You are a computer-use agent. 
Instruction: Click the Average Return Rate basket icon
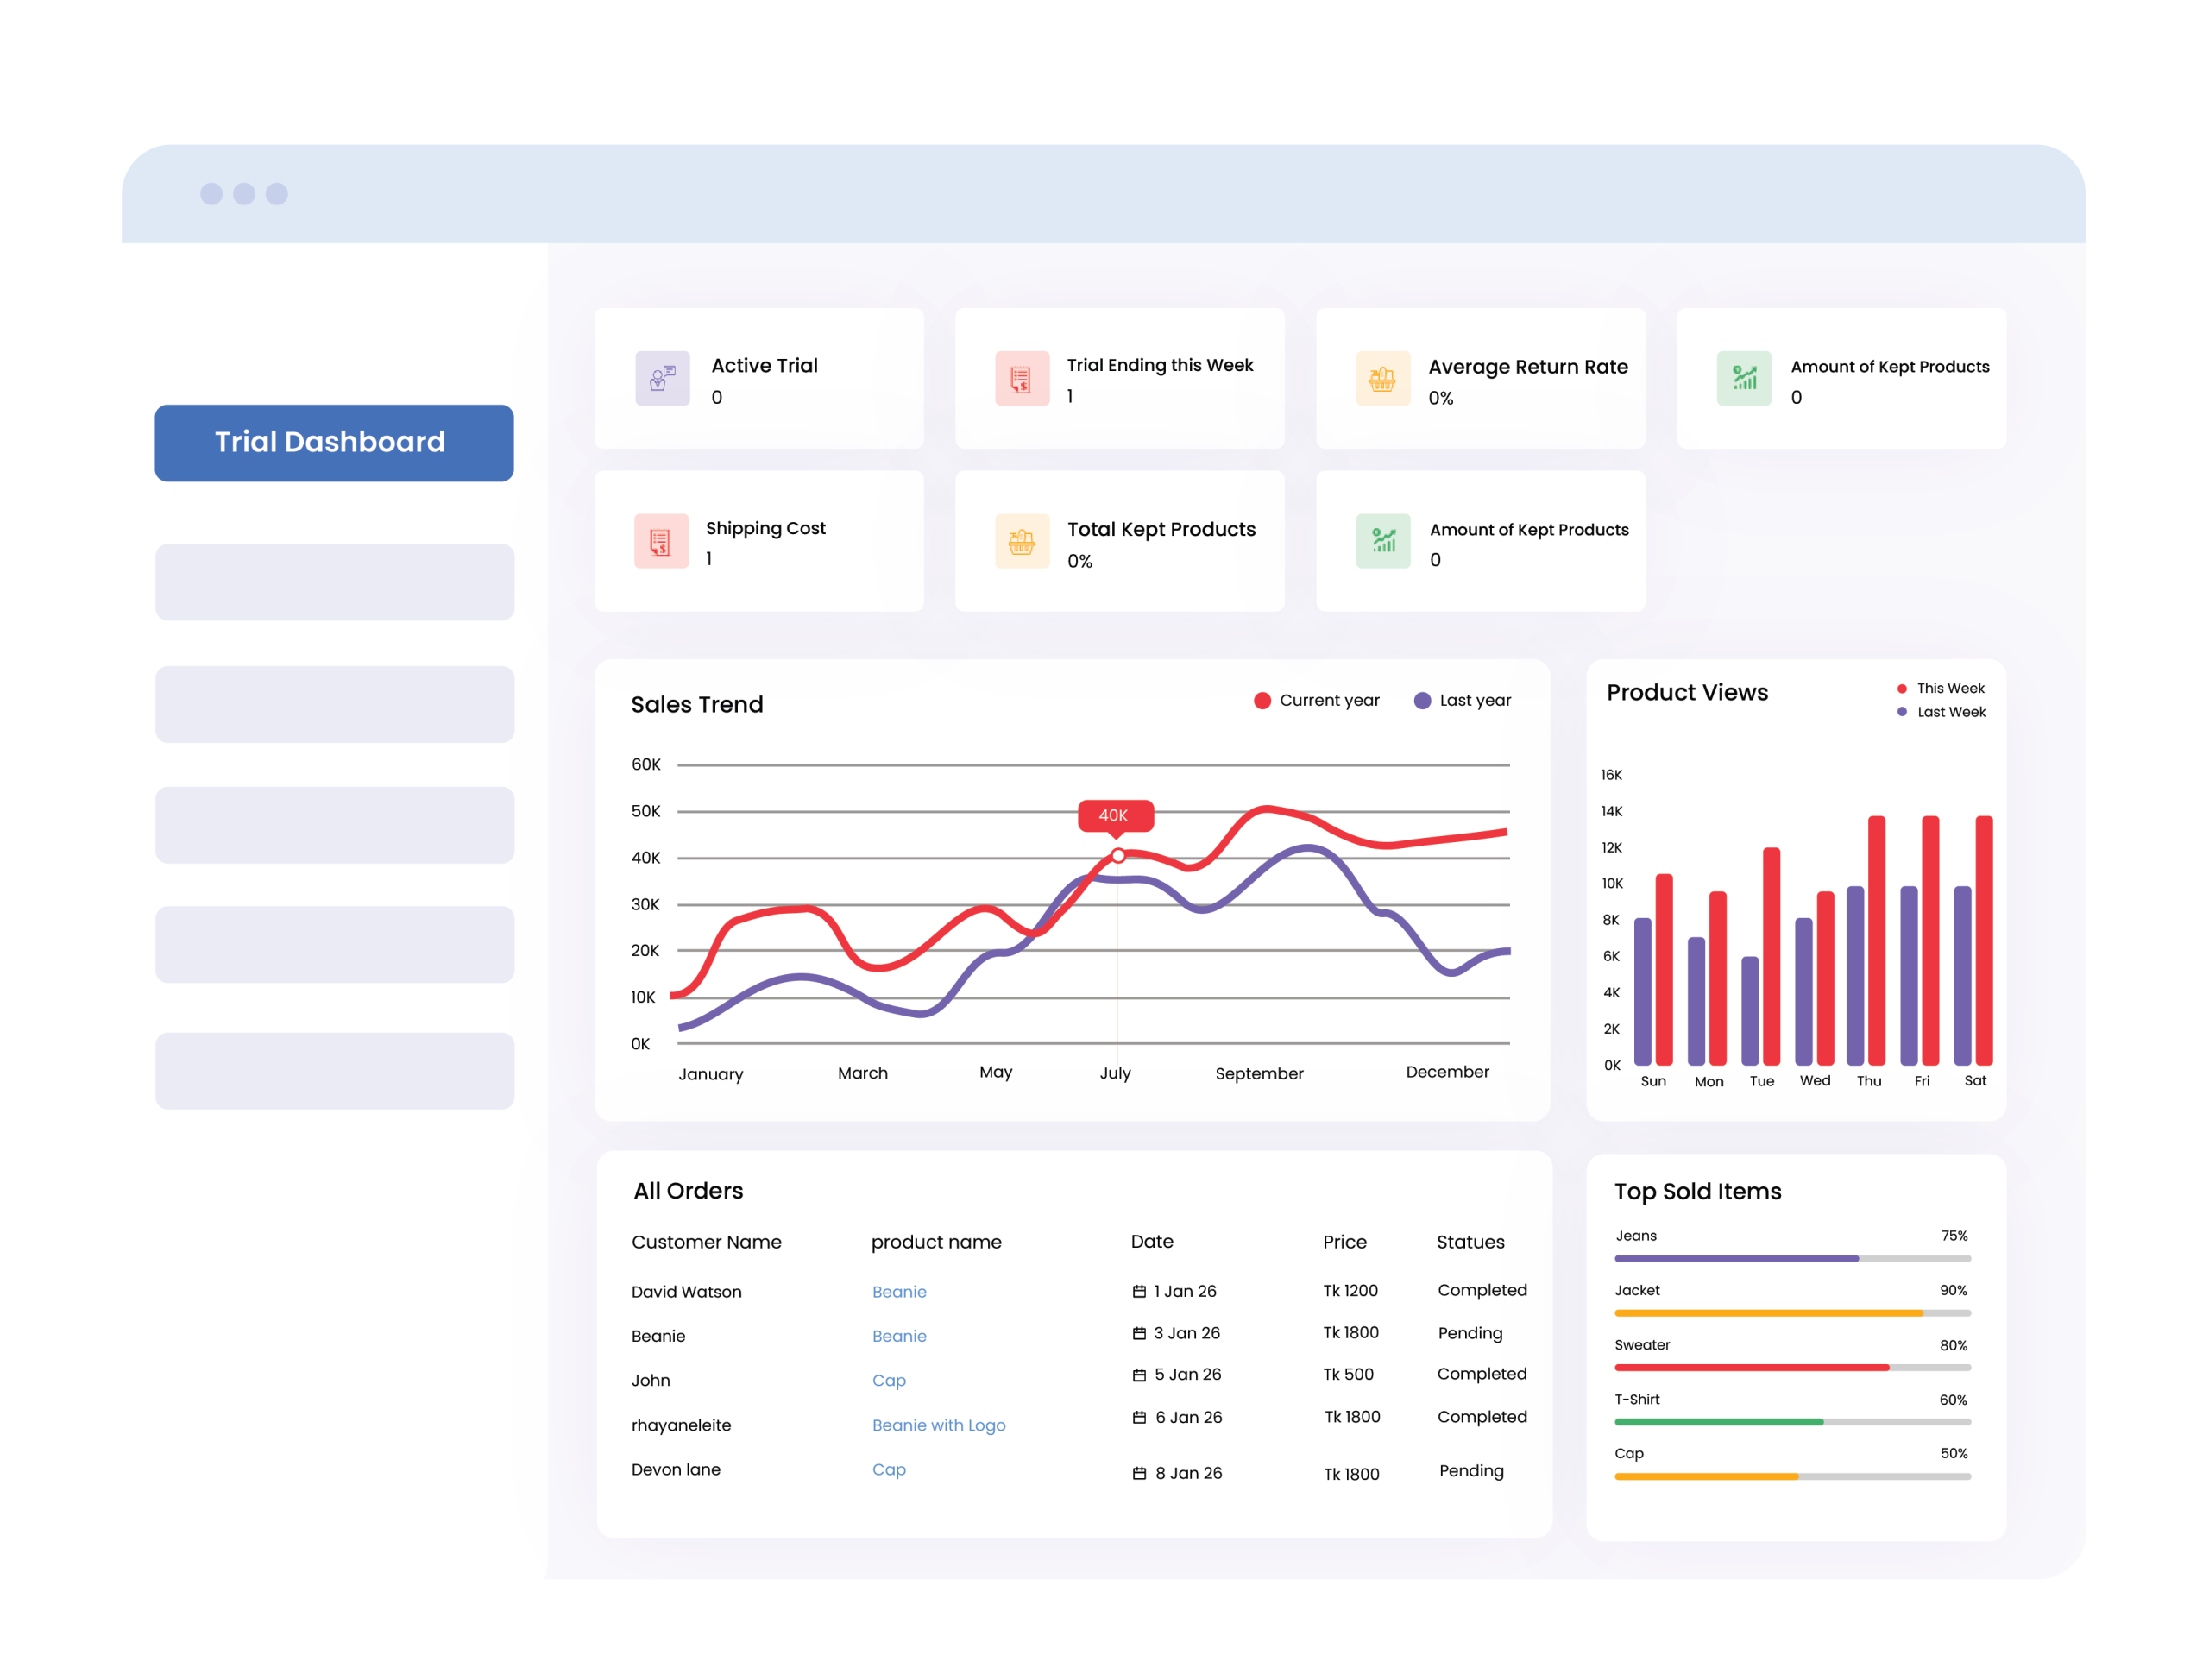(1382, 378)
